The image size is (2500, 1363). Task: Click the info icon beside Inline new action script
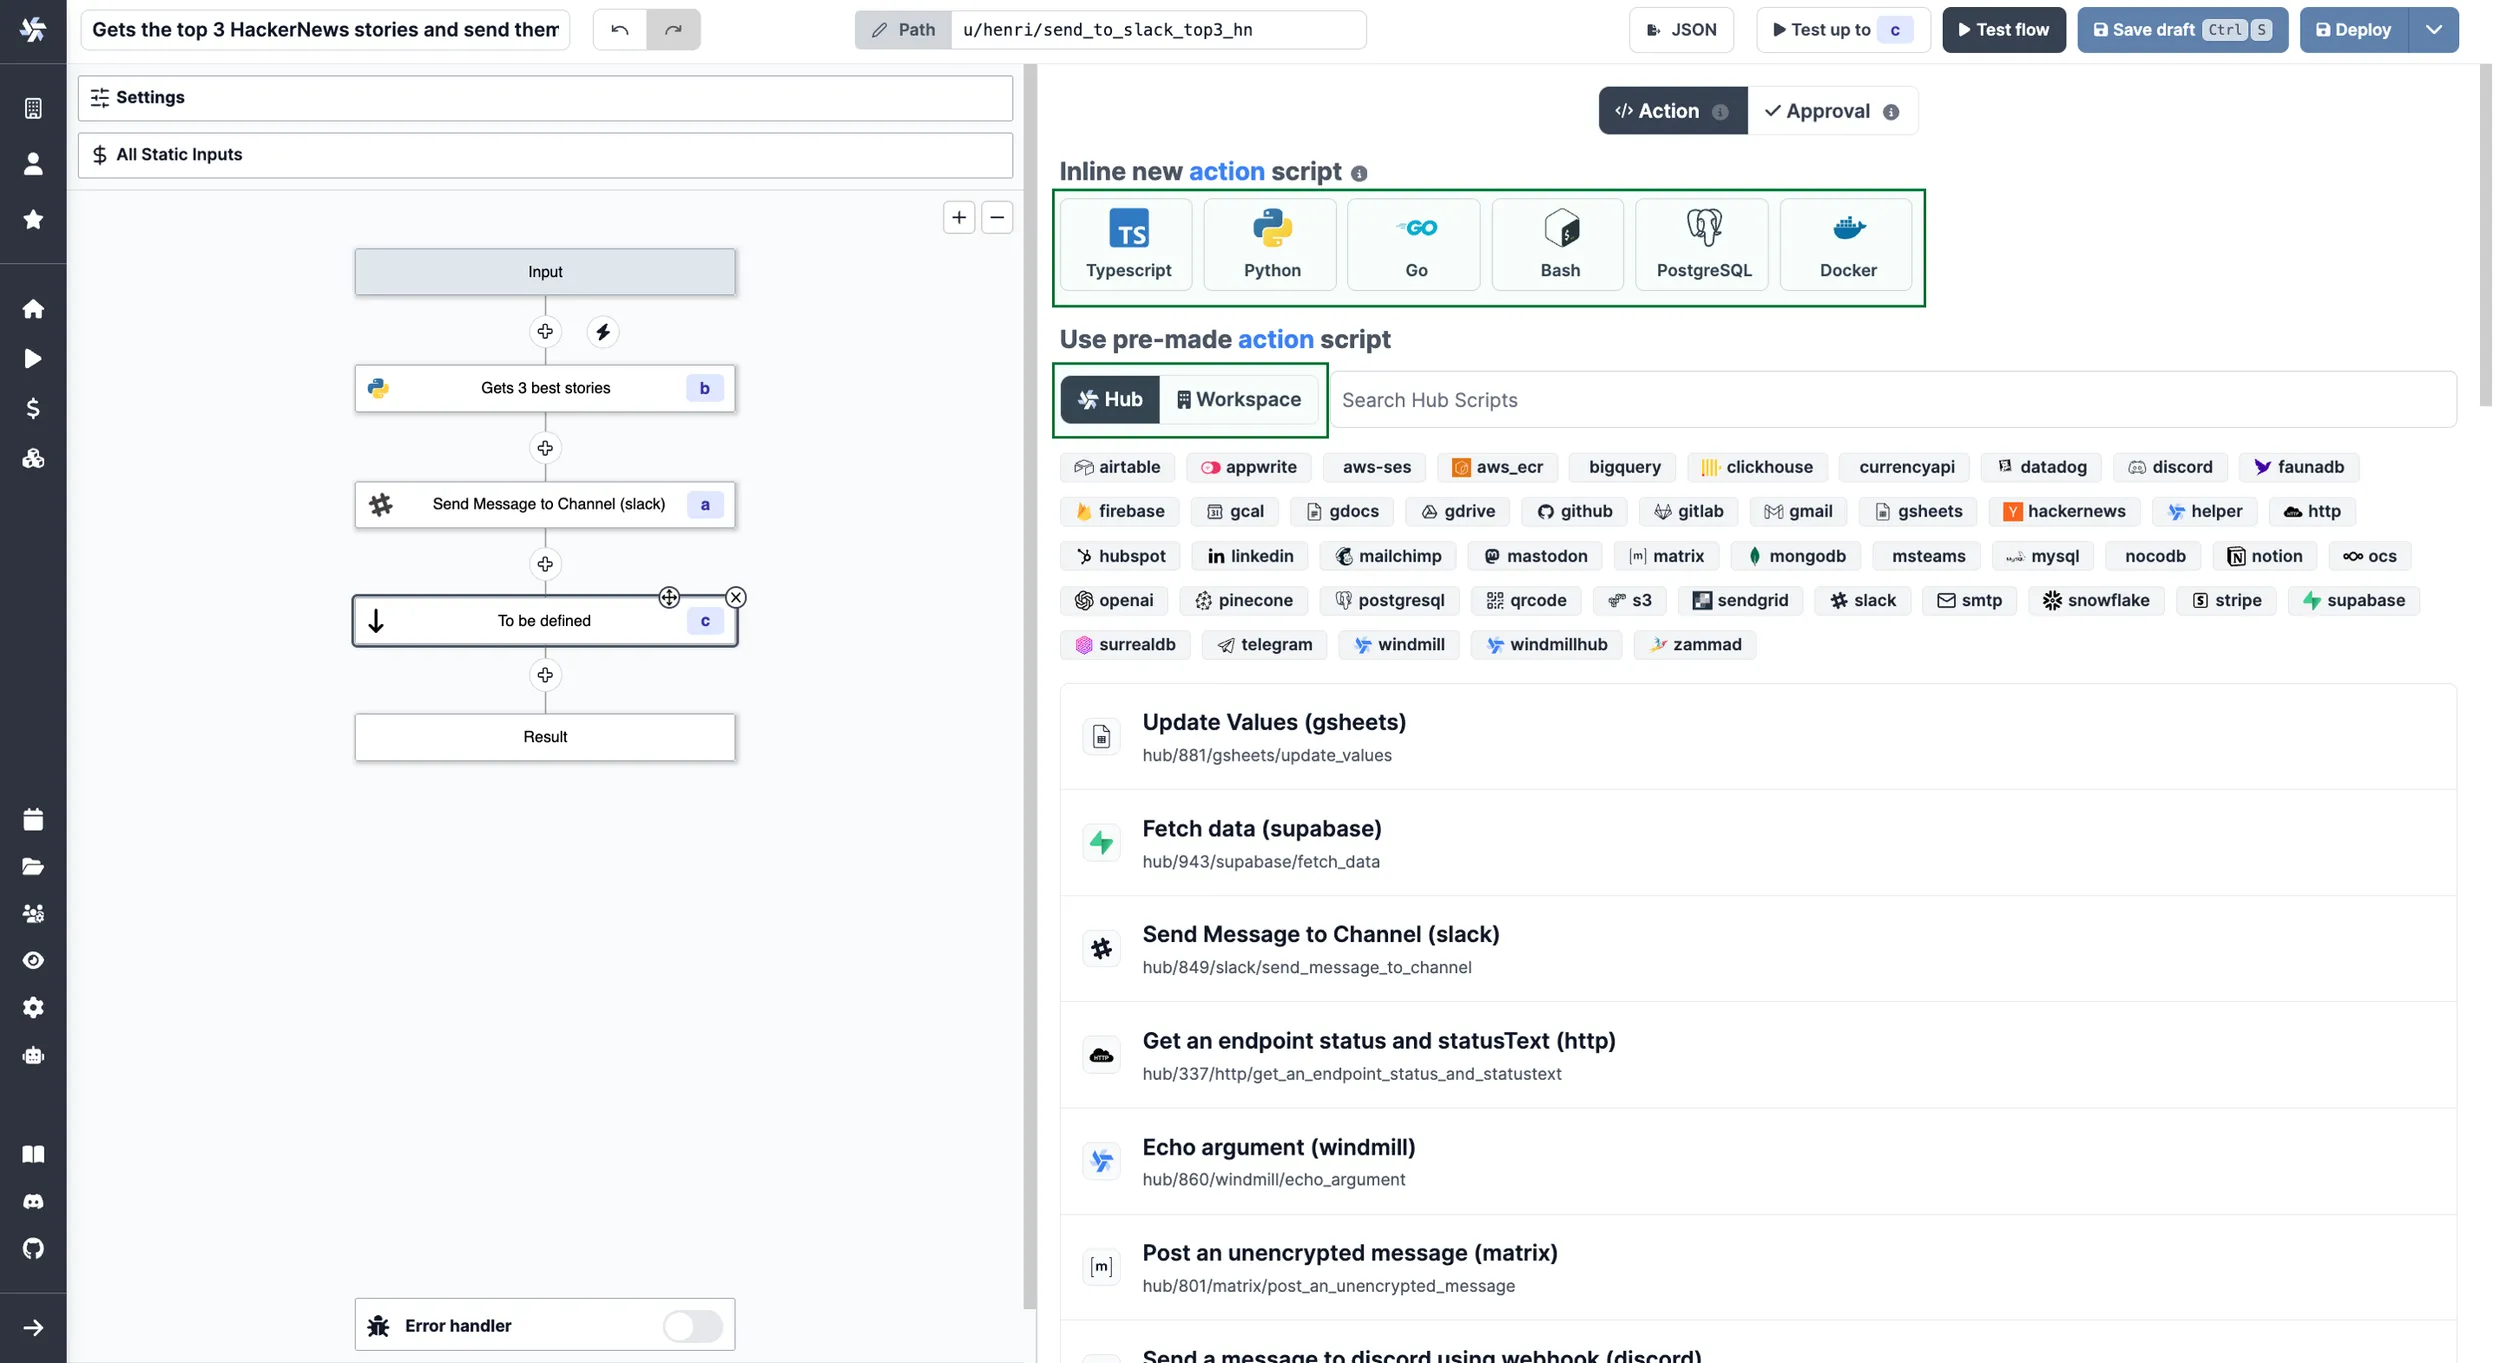coord(1359,173)
